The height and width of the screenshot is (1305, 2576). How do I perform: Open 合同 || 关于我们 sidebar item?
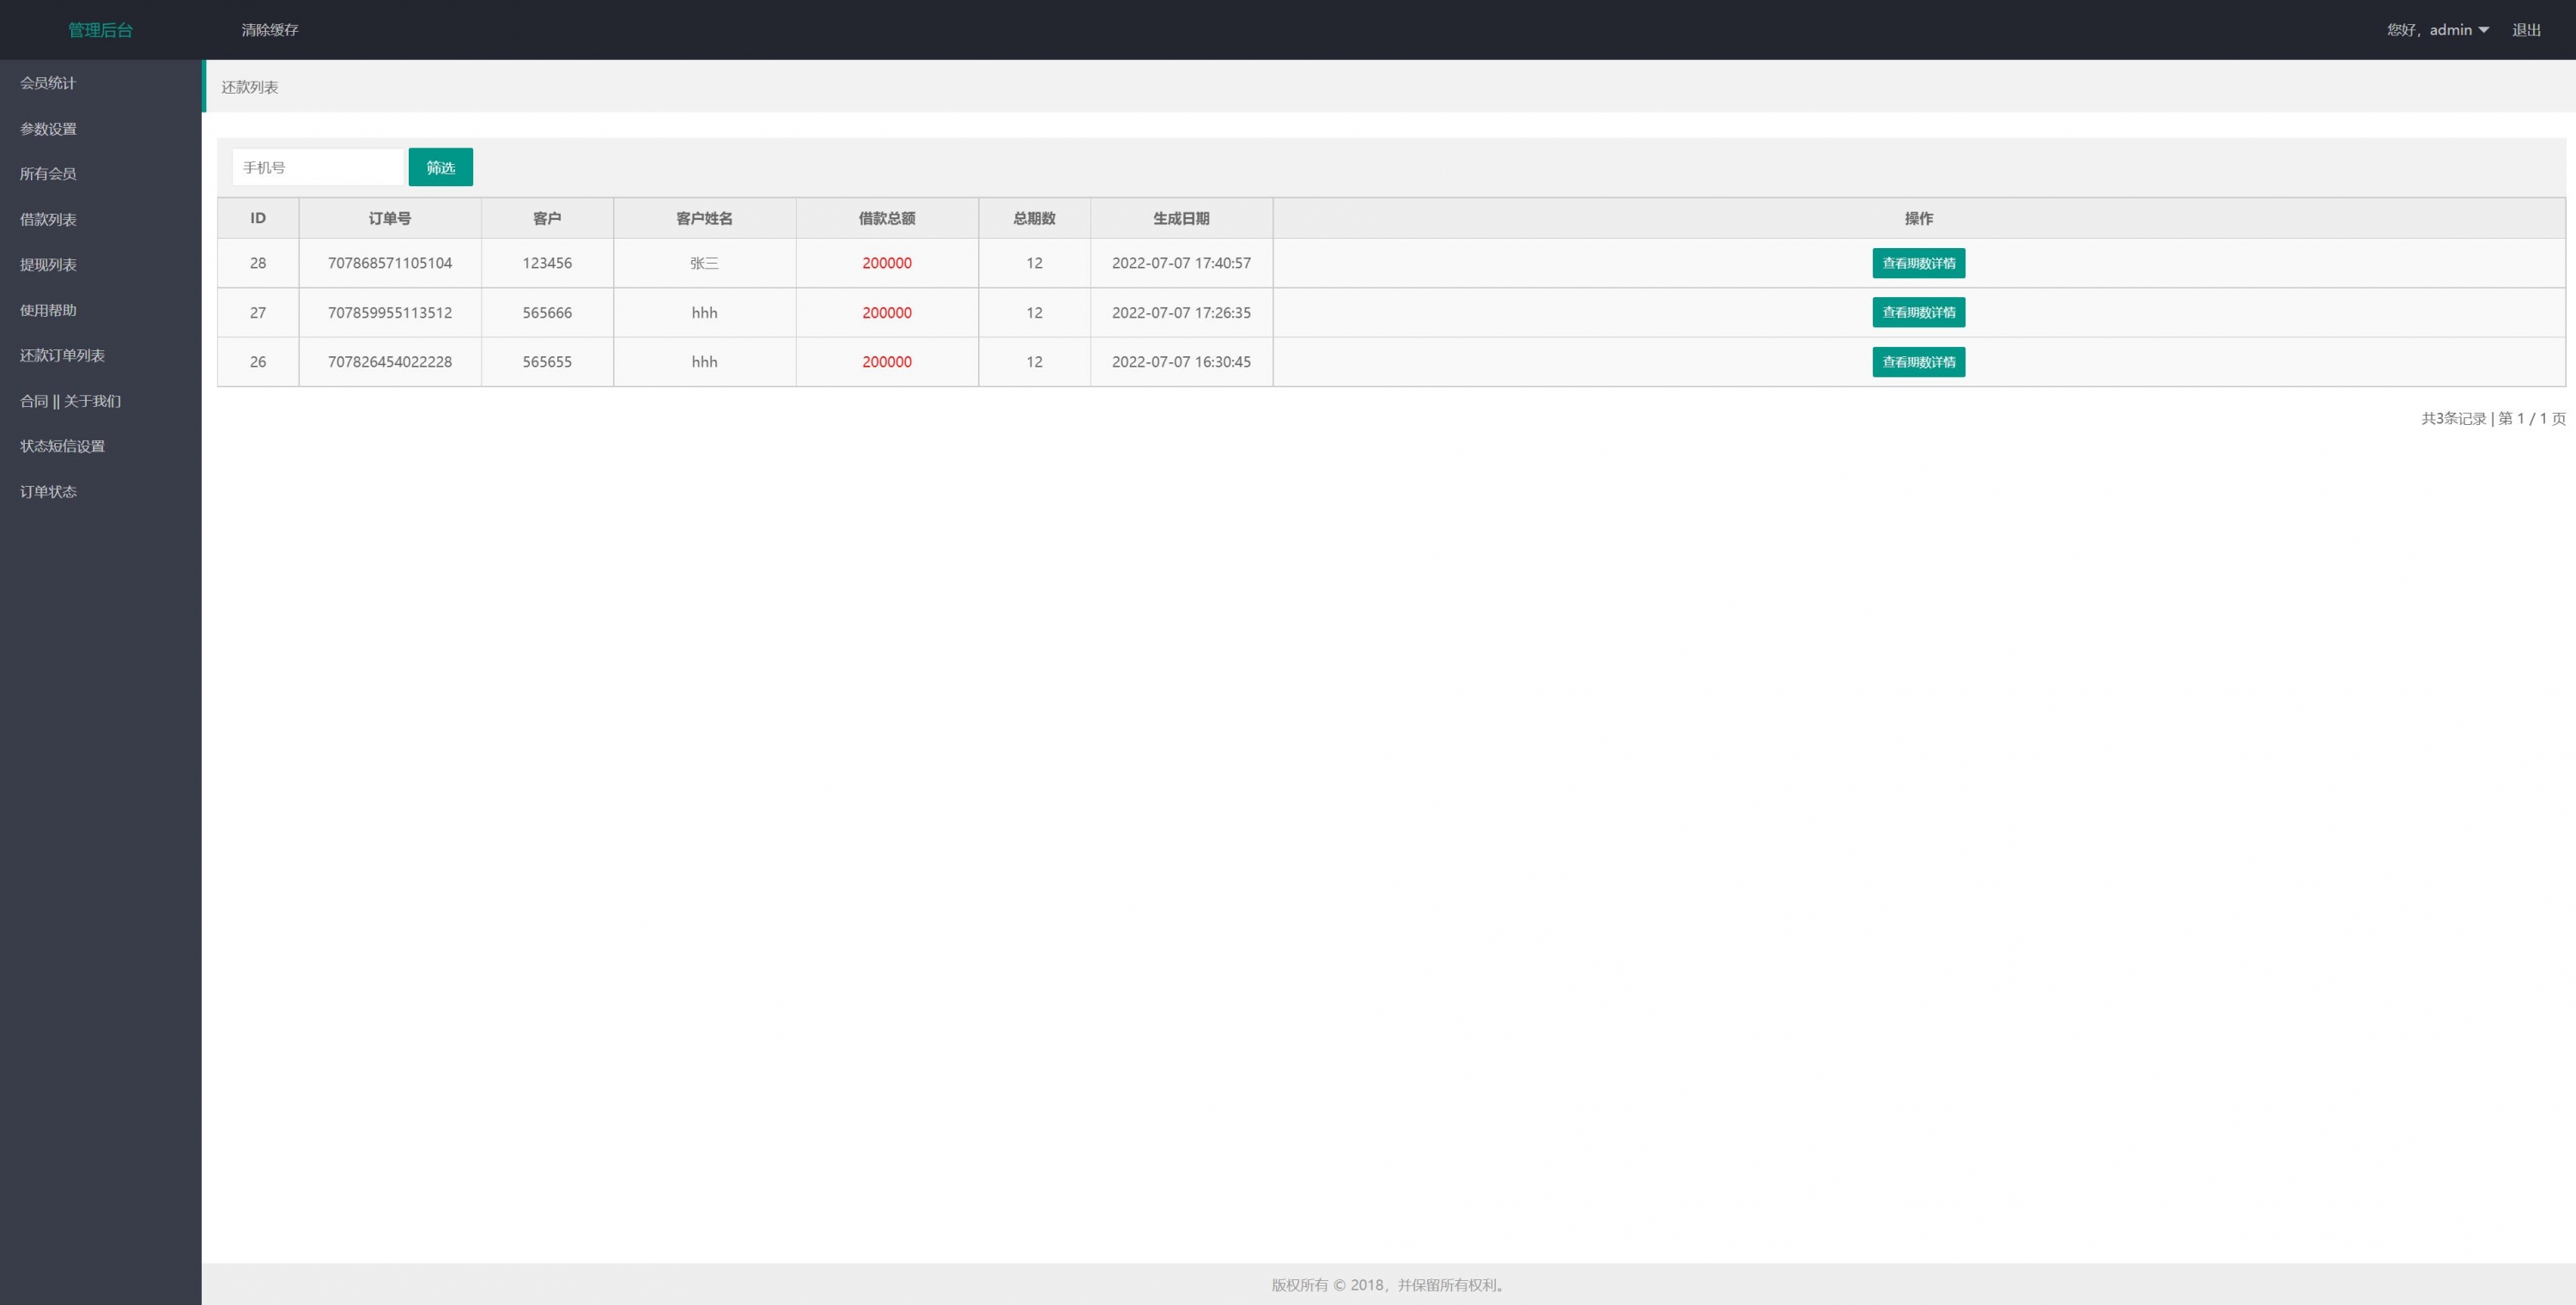[x=70, y=401]
